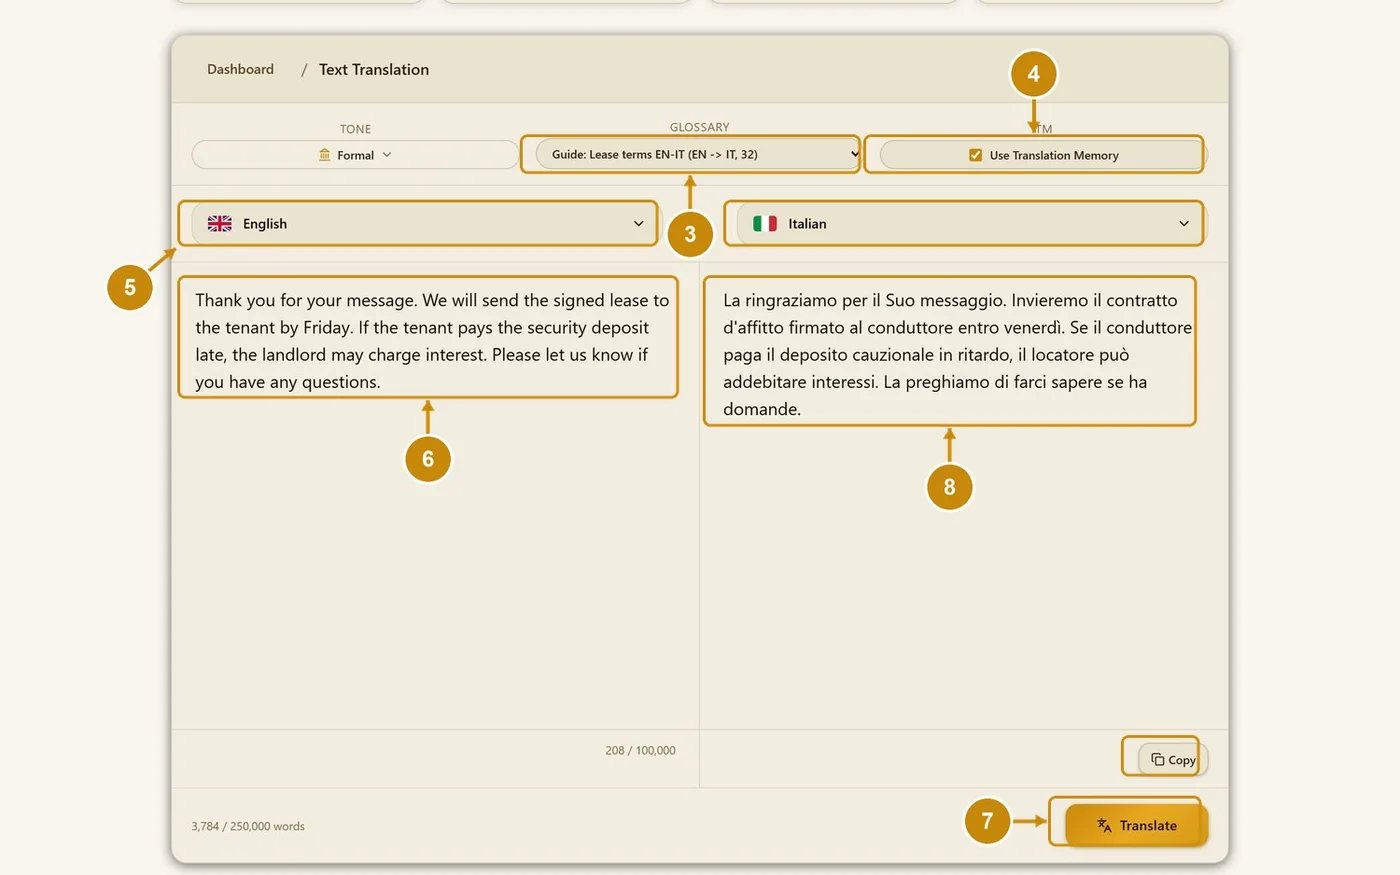Click the GLOSSARY label

[699, 127]
